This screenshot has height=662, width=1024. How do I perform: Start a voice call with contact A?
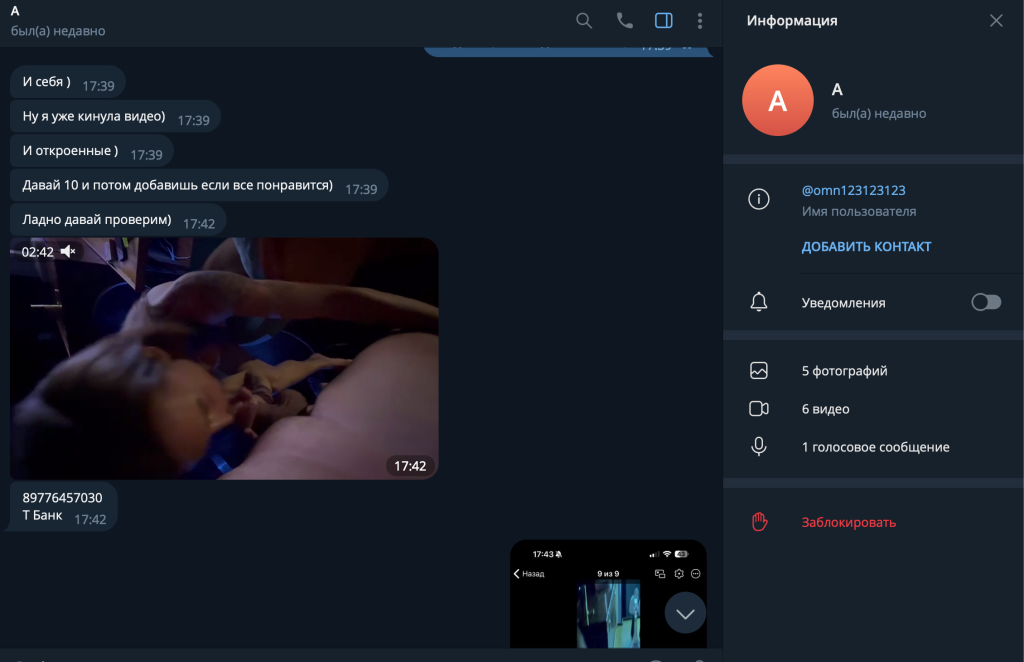(x=624, y=20)
